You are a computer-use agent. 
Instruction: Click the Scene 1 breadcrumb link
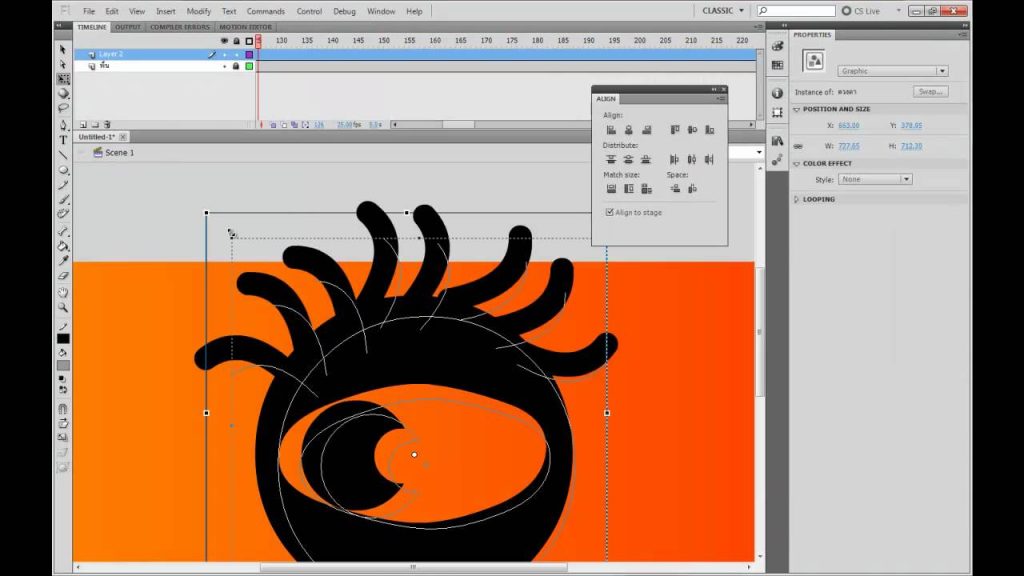click(x=120, y=152)
